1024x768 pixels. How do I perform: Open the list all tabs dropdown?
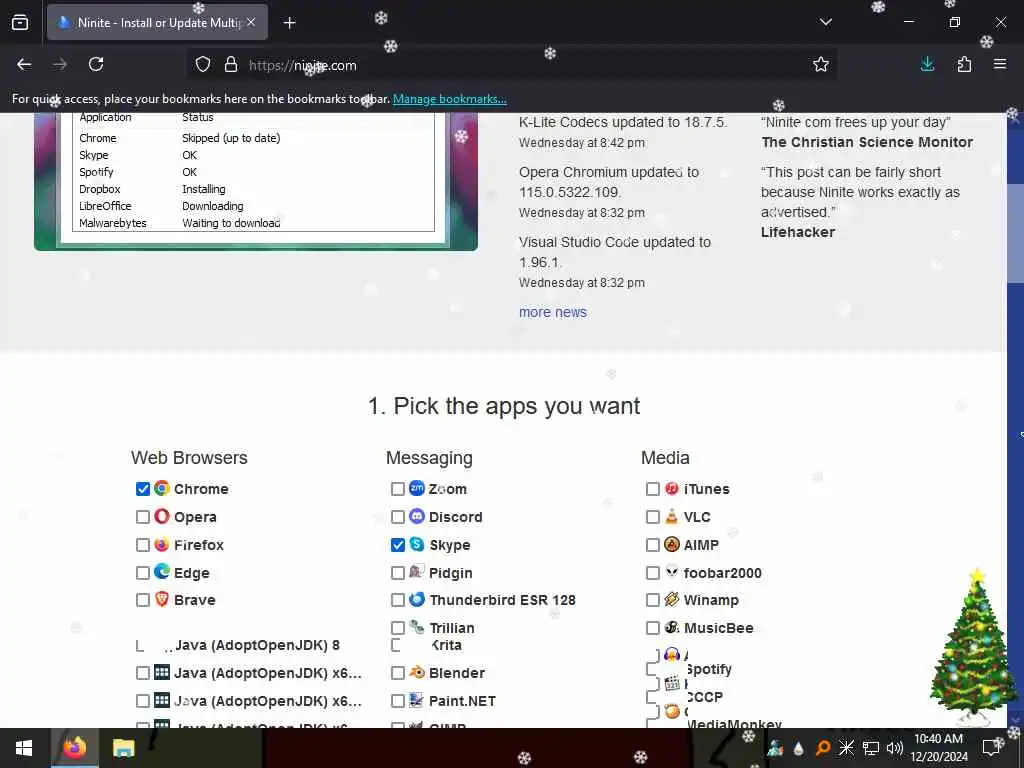[x=825, y=22]
